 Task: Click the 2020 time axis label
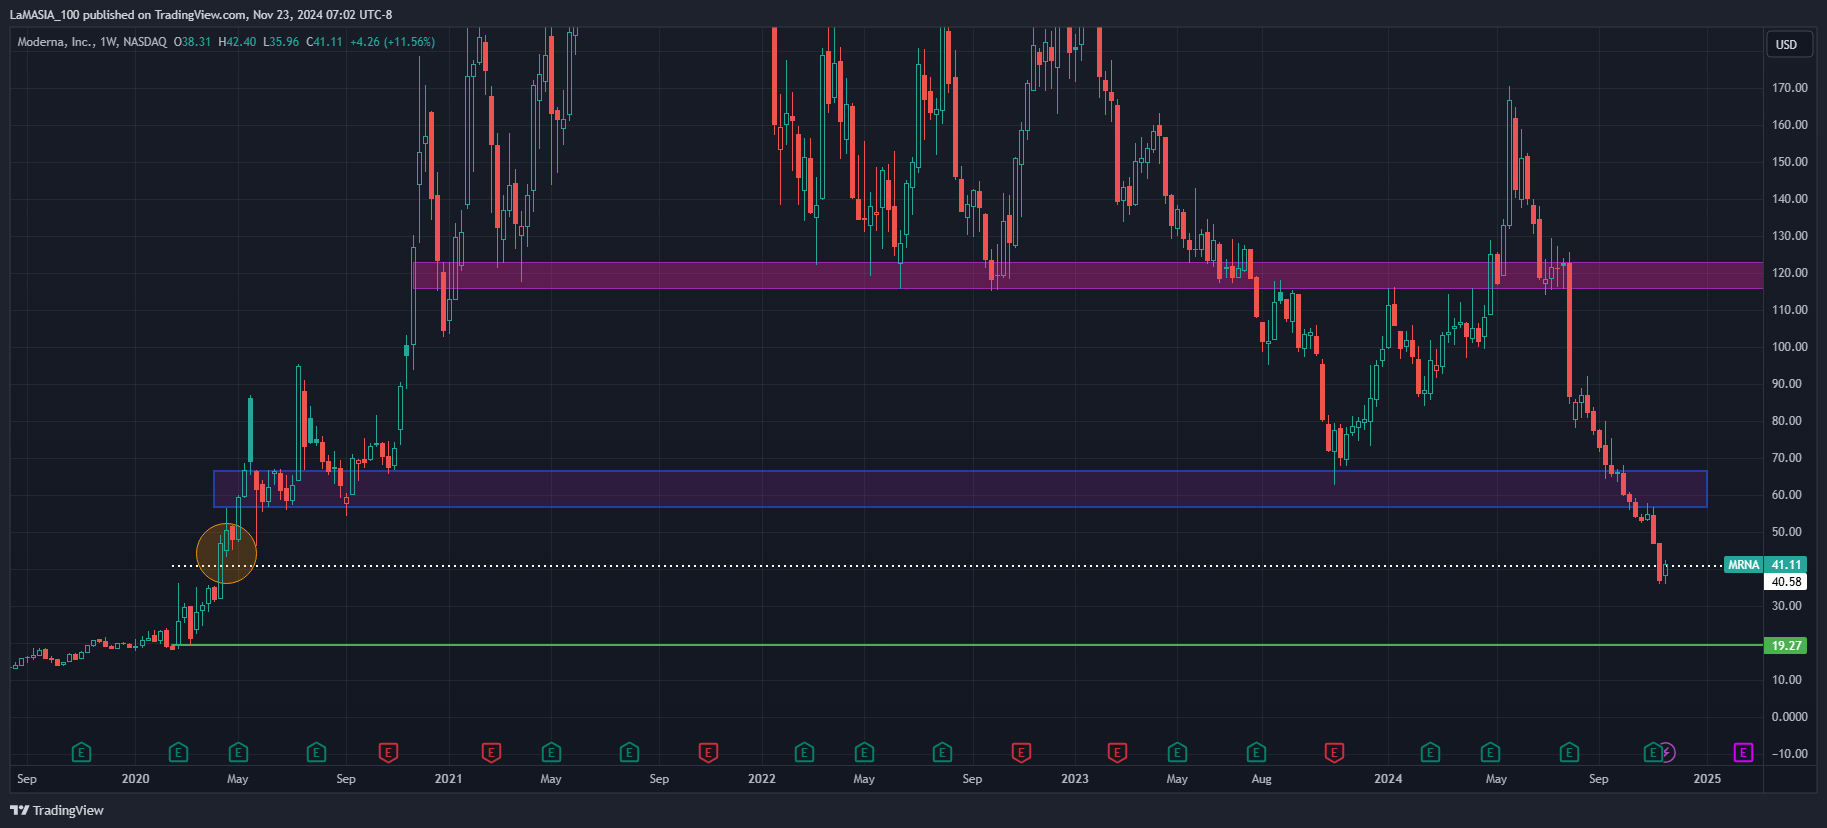[135, 779]
